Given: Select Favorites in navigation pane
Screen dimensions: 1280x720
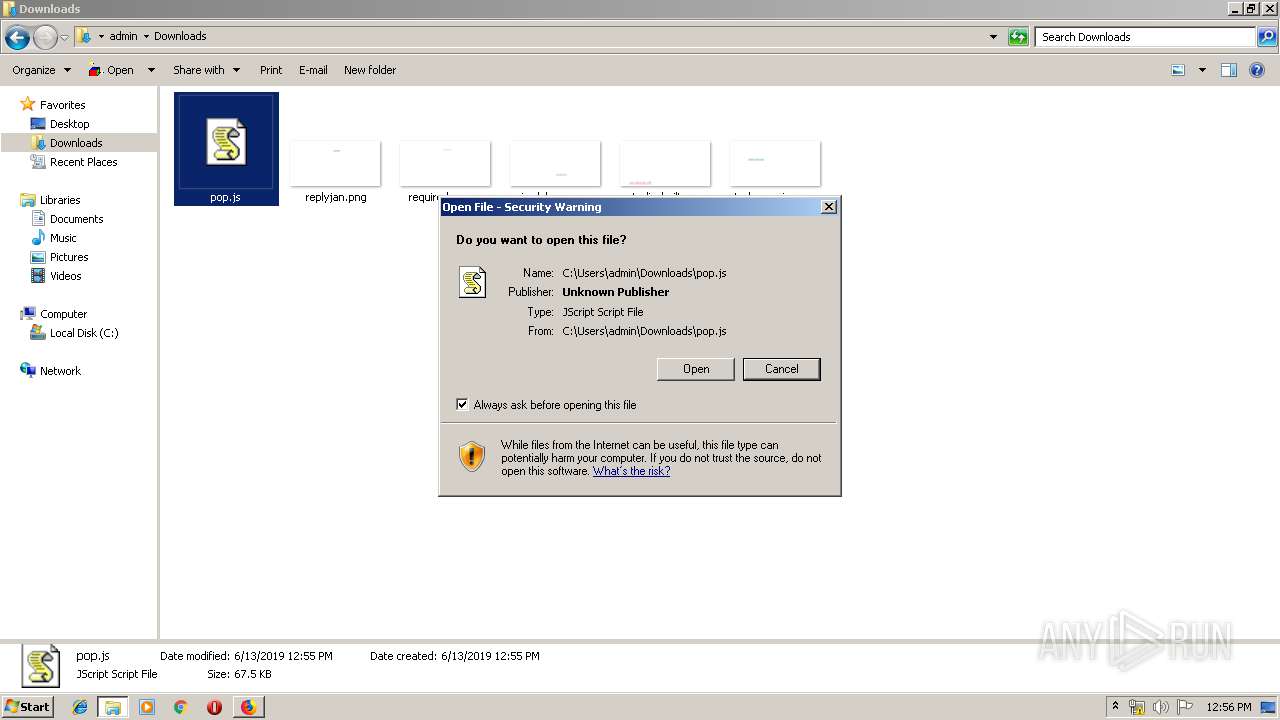Looking at the screenshot, I should tap(62, 105).
